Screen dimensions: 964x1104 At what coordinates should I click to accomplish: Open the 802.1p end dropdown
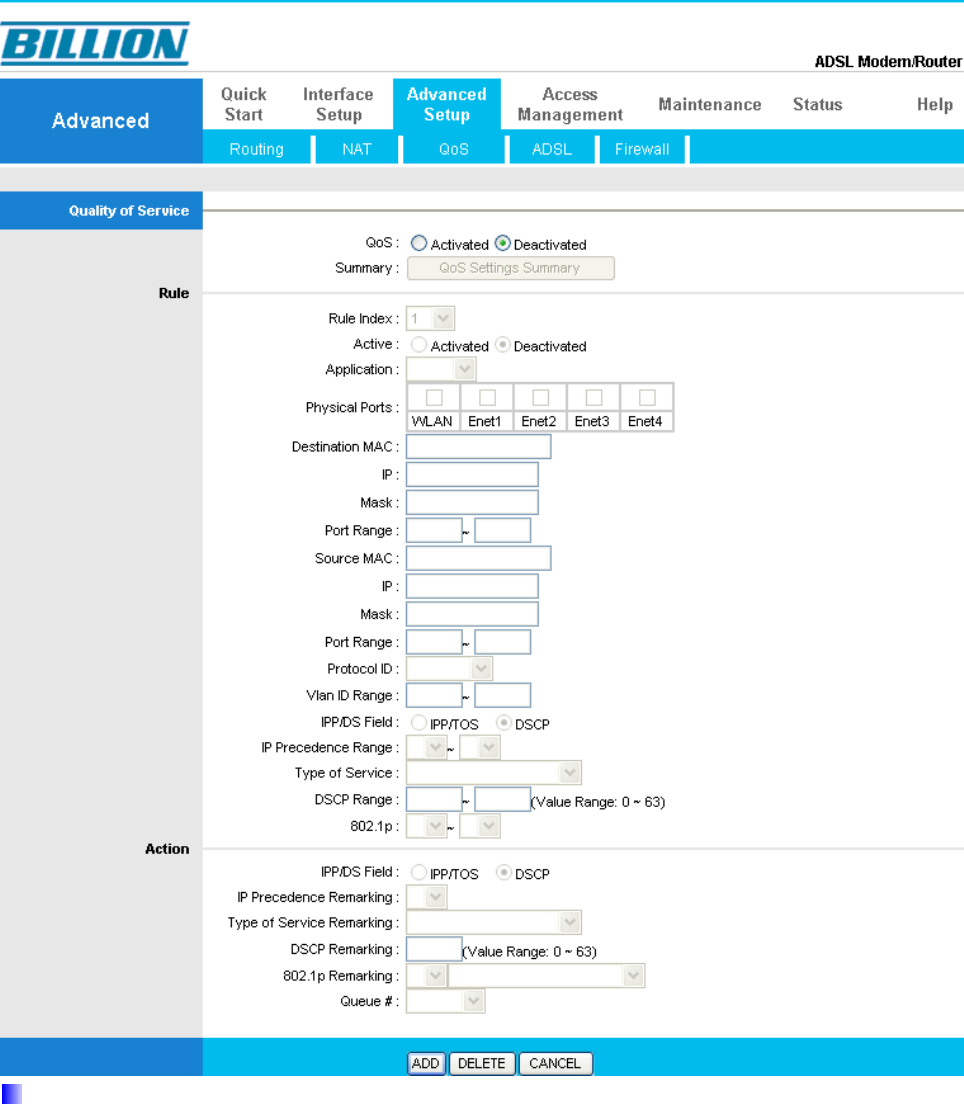tap(480, 826)
